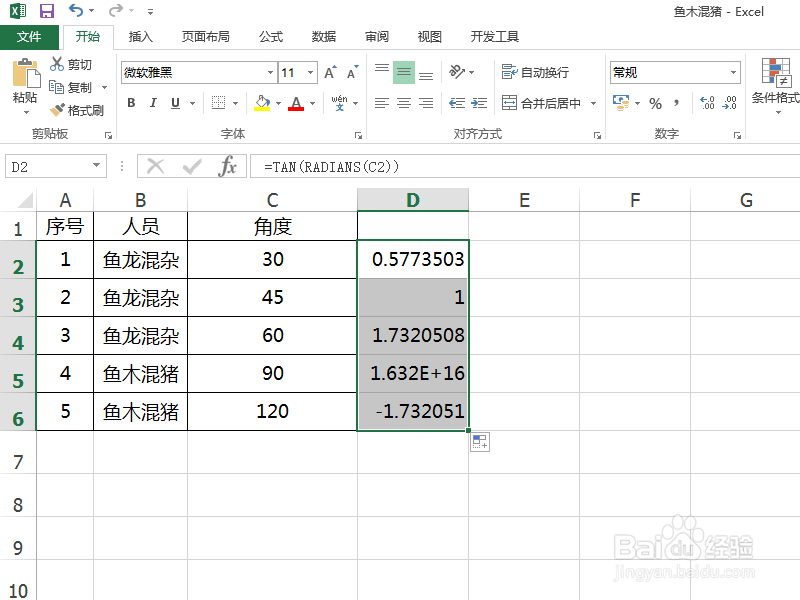Toggle Wrap Text (自动换行)
The width and height of the screenshot is (800, 600).
click(x=535, y=72)
